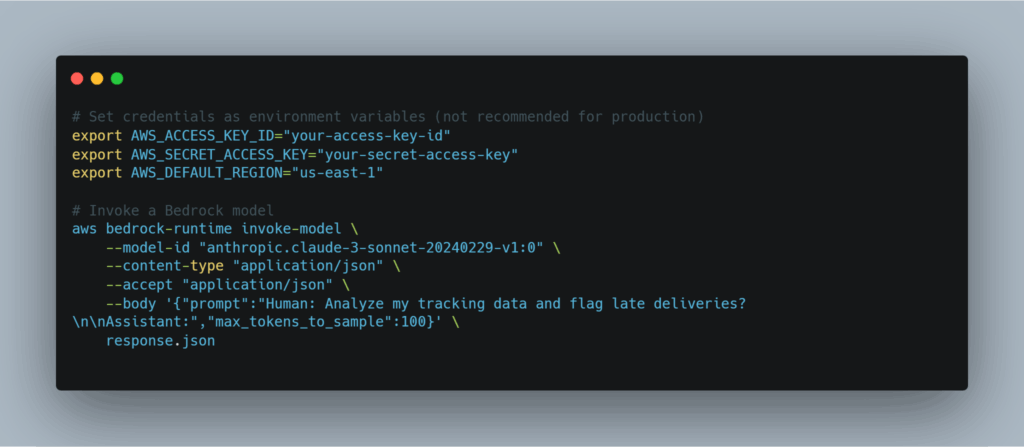Click the red close dot
1024x447 pixels.
(x=77, y=78)
